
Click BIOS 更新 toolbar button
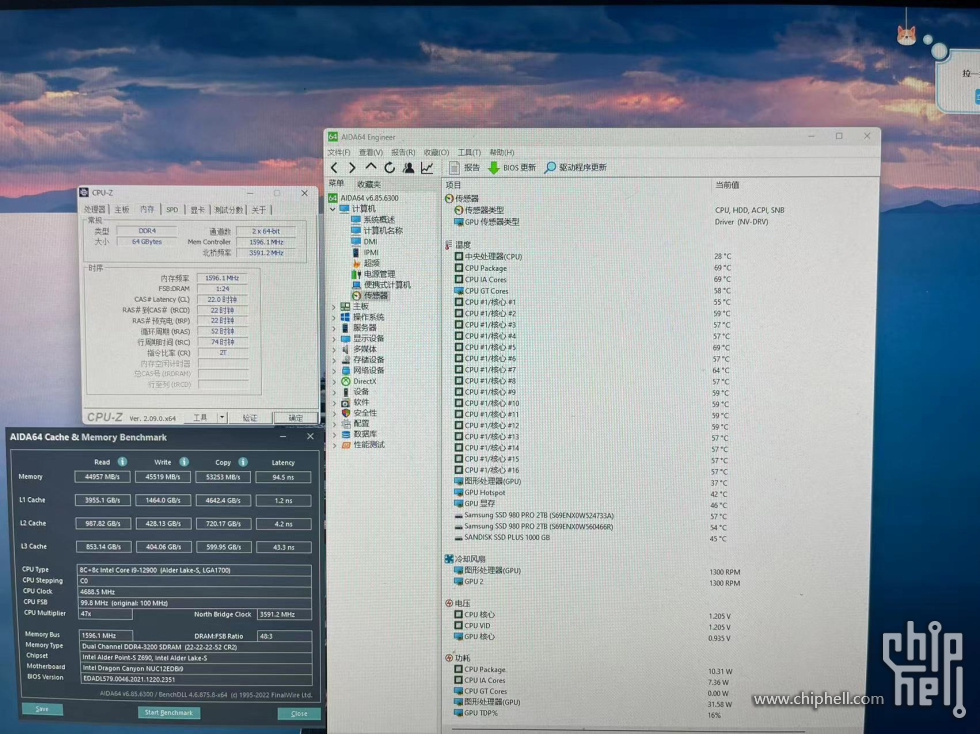512,168
